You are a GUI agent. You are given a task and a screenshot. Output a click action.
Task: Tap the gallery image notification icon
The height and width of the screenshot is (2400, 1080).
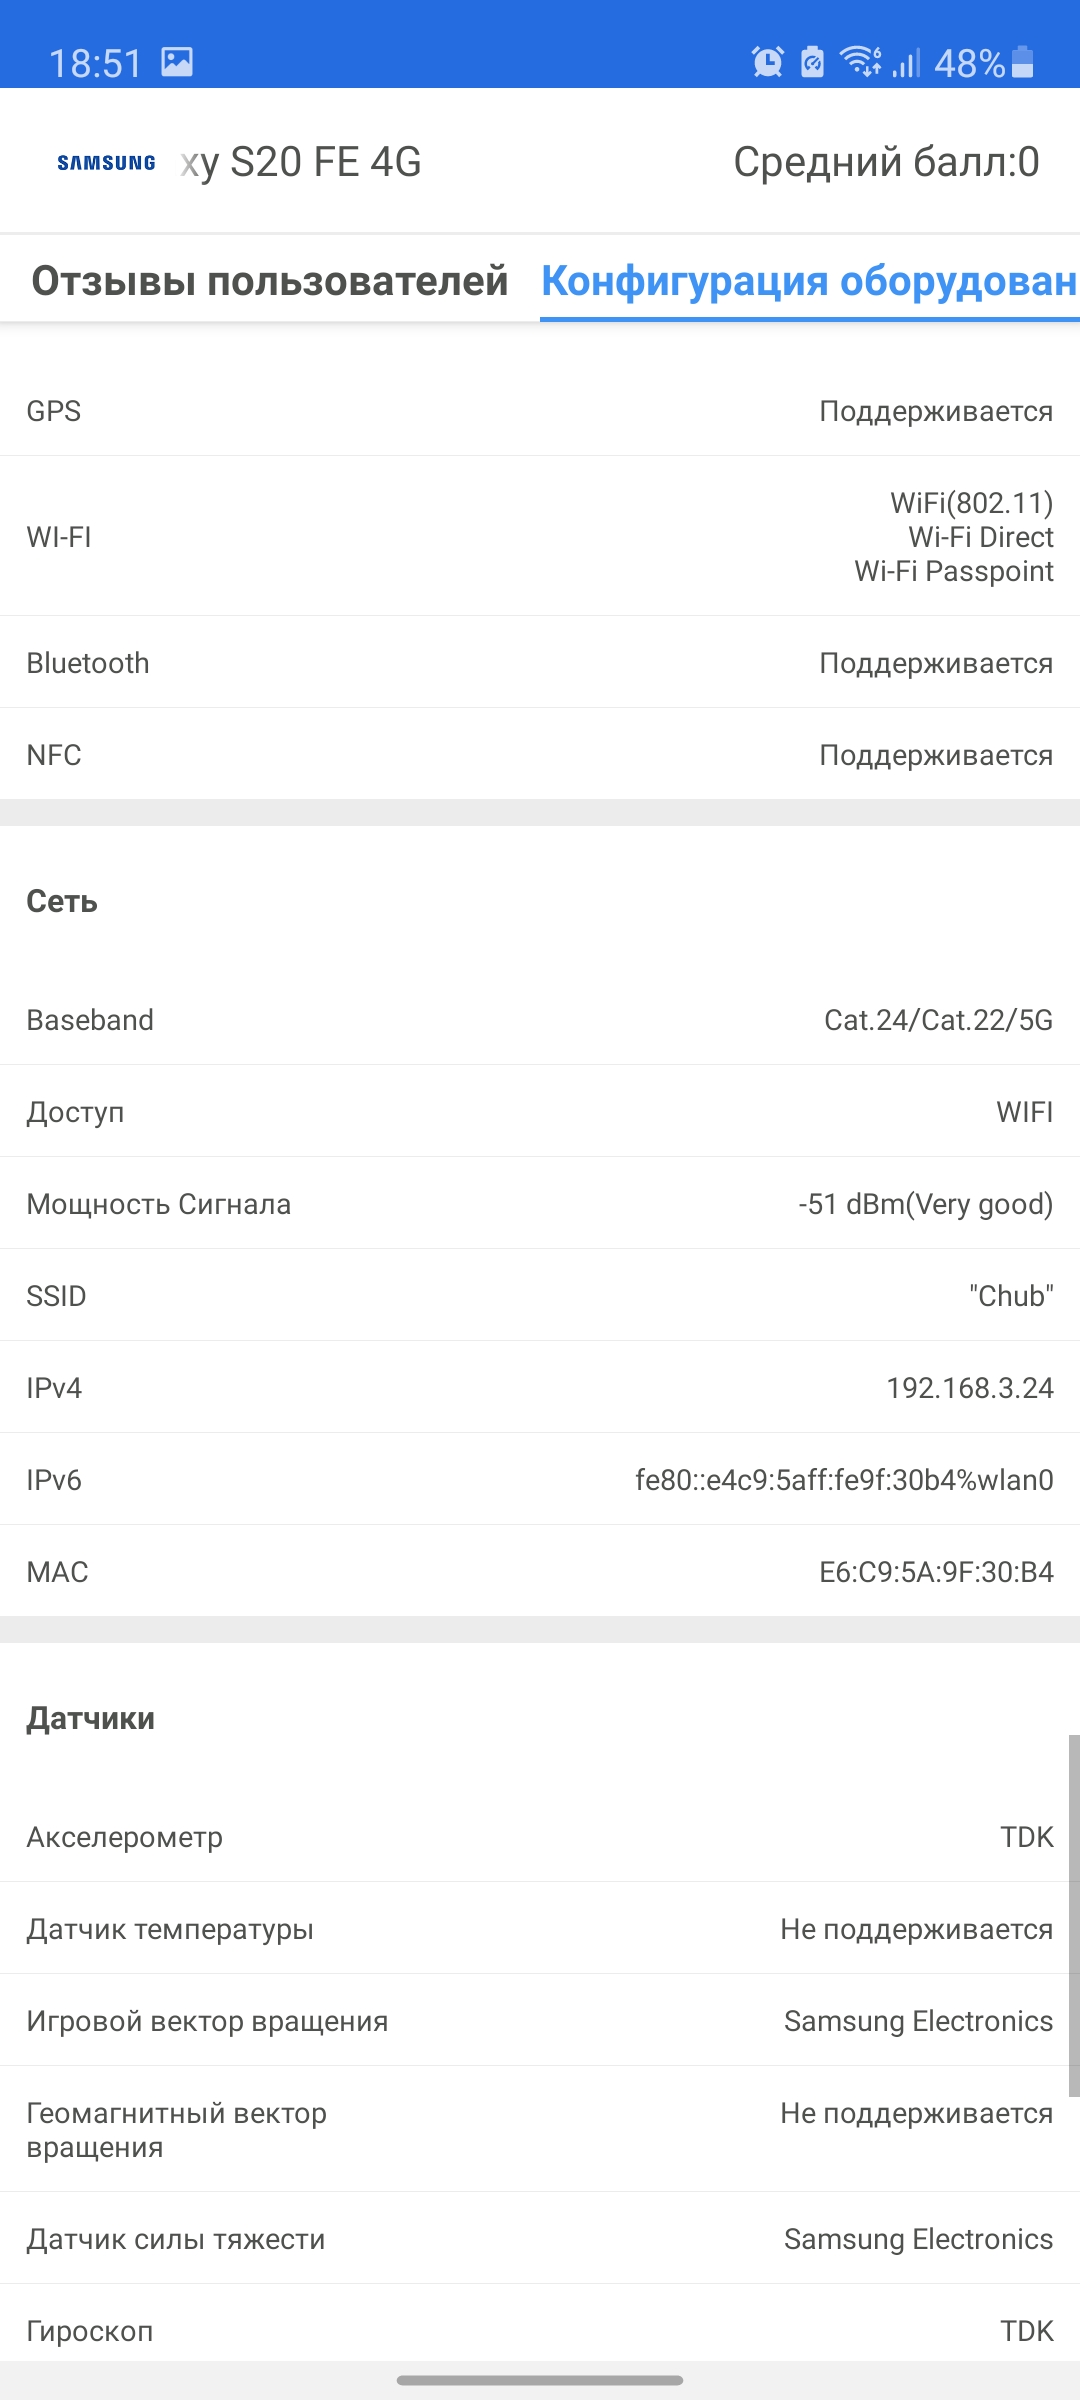177,62
